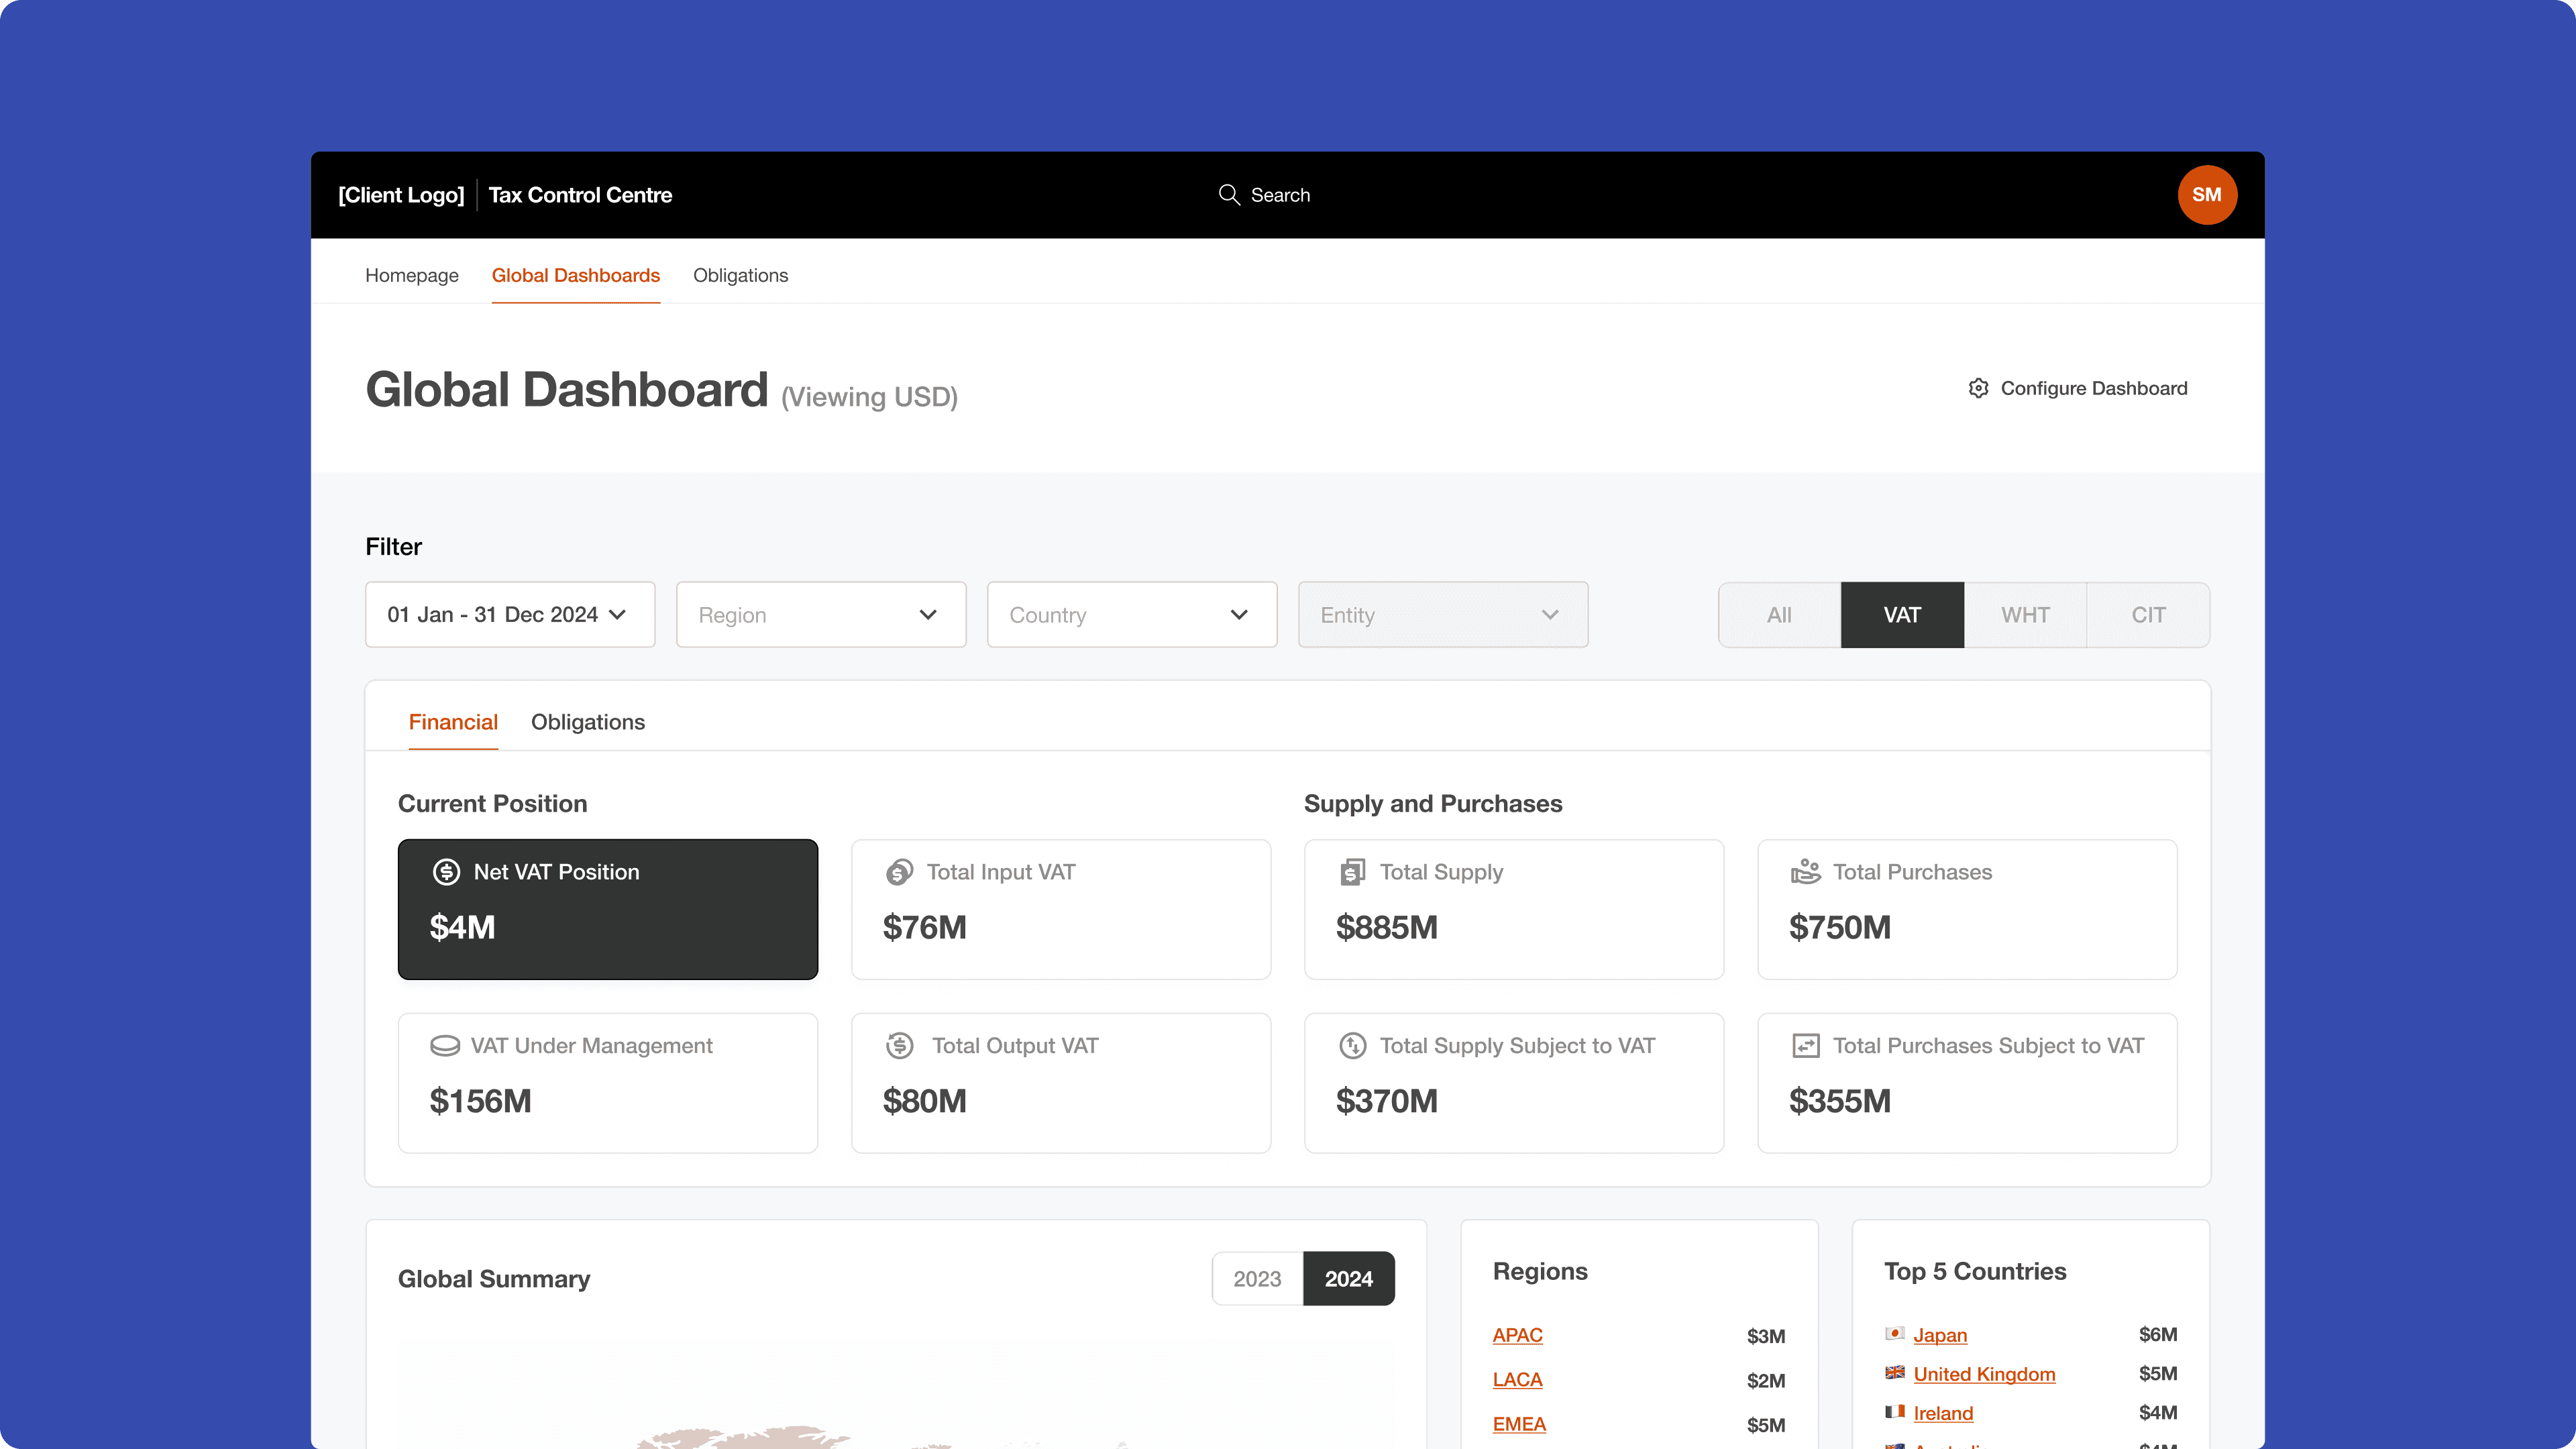Go to the Homepage nav tab
This screenshot has width=2576, height=1449.
(x=412, y=275)
